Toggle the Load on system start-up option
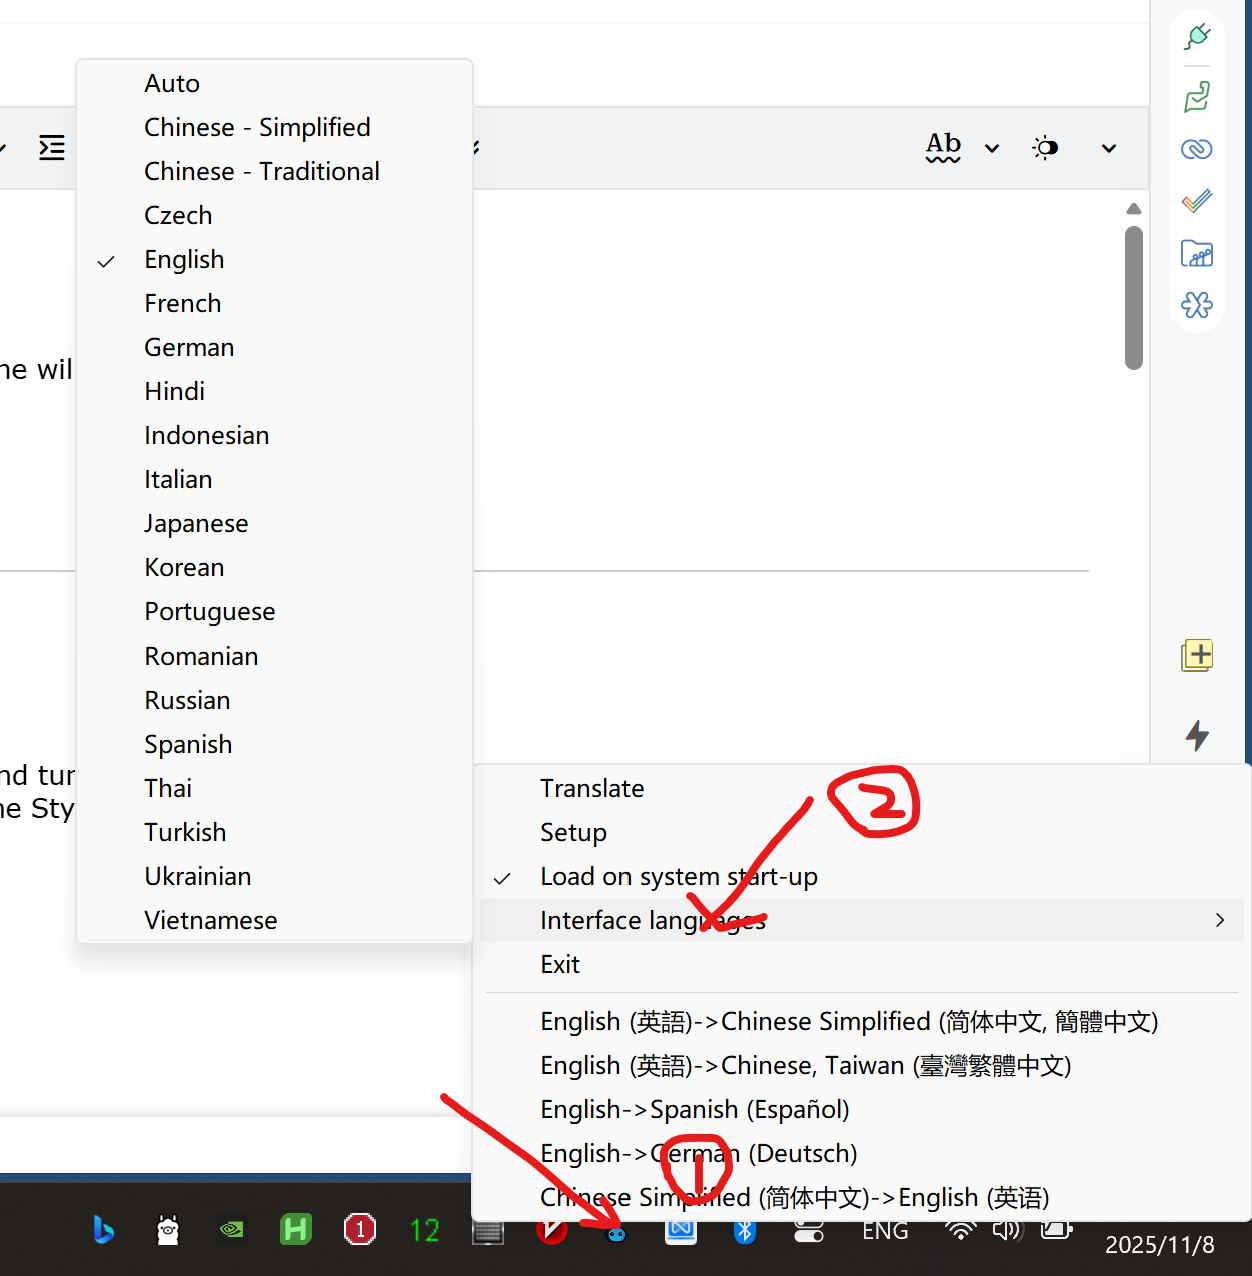The height and width of the screenshot is (1276, 1252). (x=678, y=877)
